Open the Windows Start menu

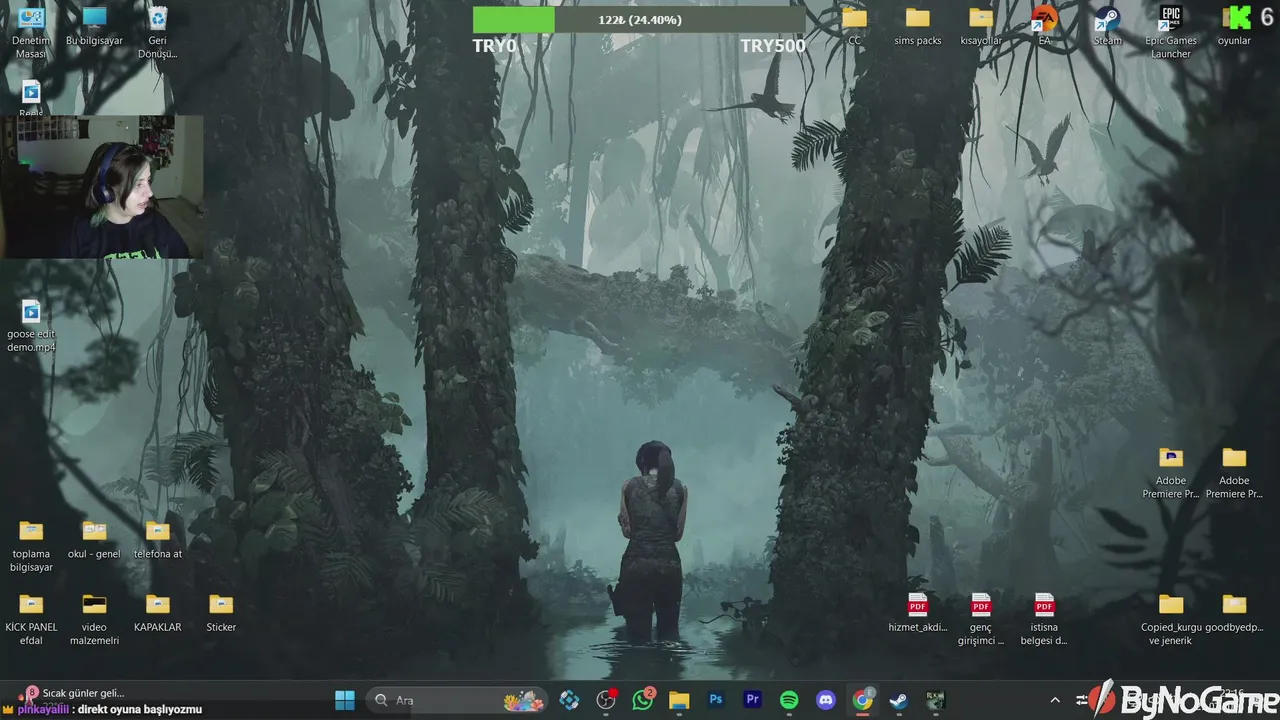(x=345, y=700)
